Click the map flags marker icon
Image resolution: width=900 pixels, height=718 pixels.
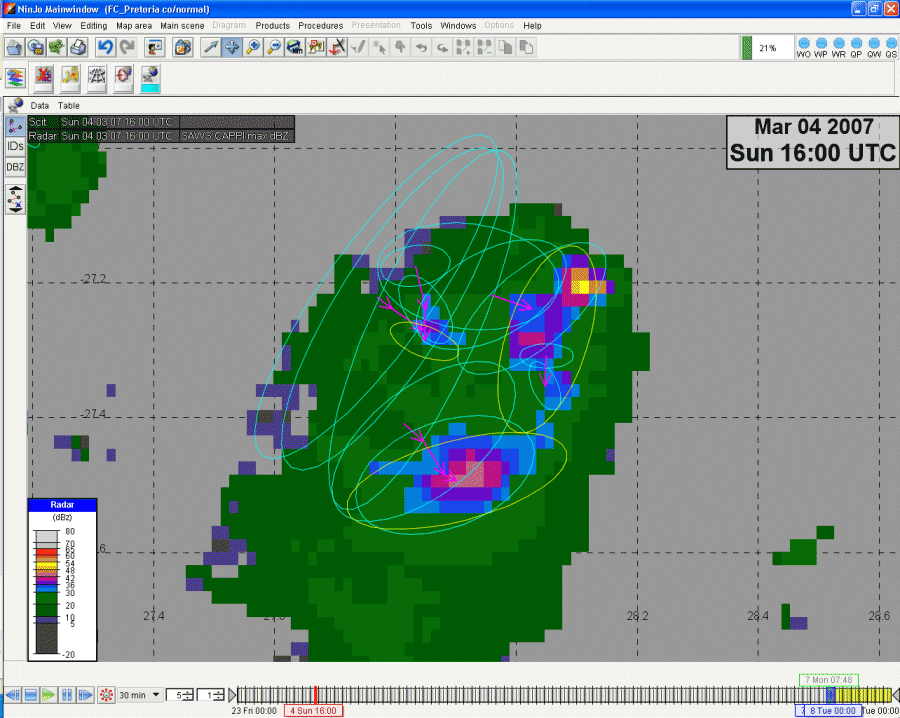[316, 48]
